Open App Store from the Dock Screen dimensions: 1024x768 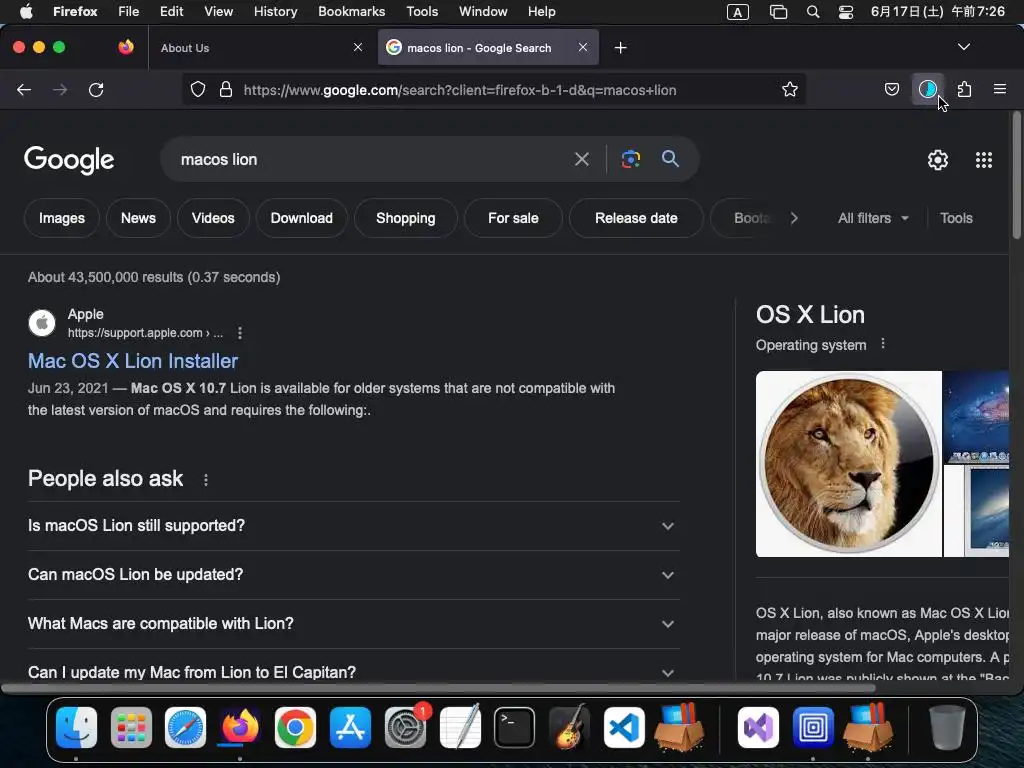tap(350, 728)
